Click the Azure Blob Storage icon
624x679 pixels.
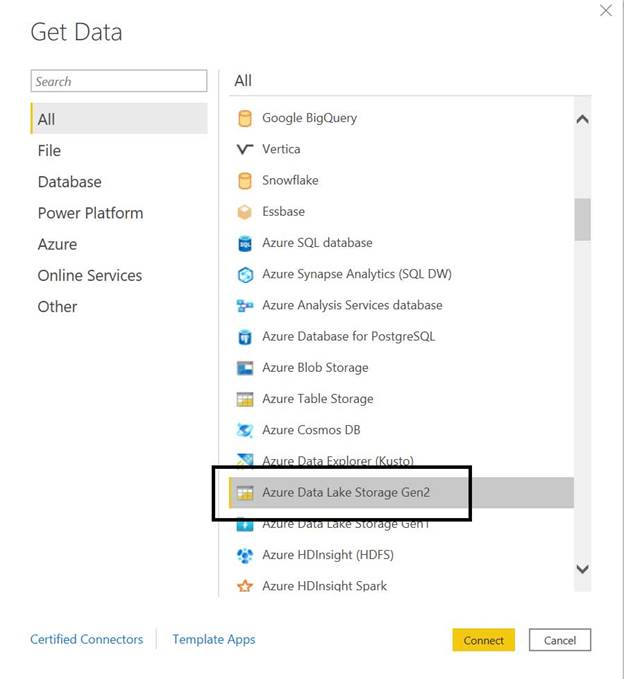[x=245, y=368]
